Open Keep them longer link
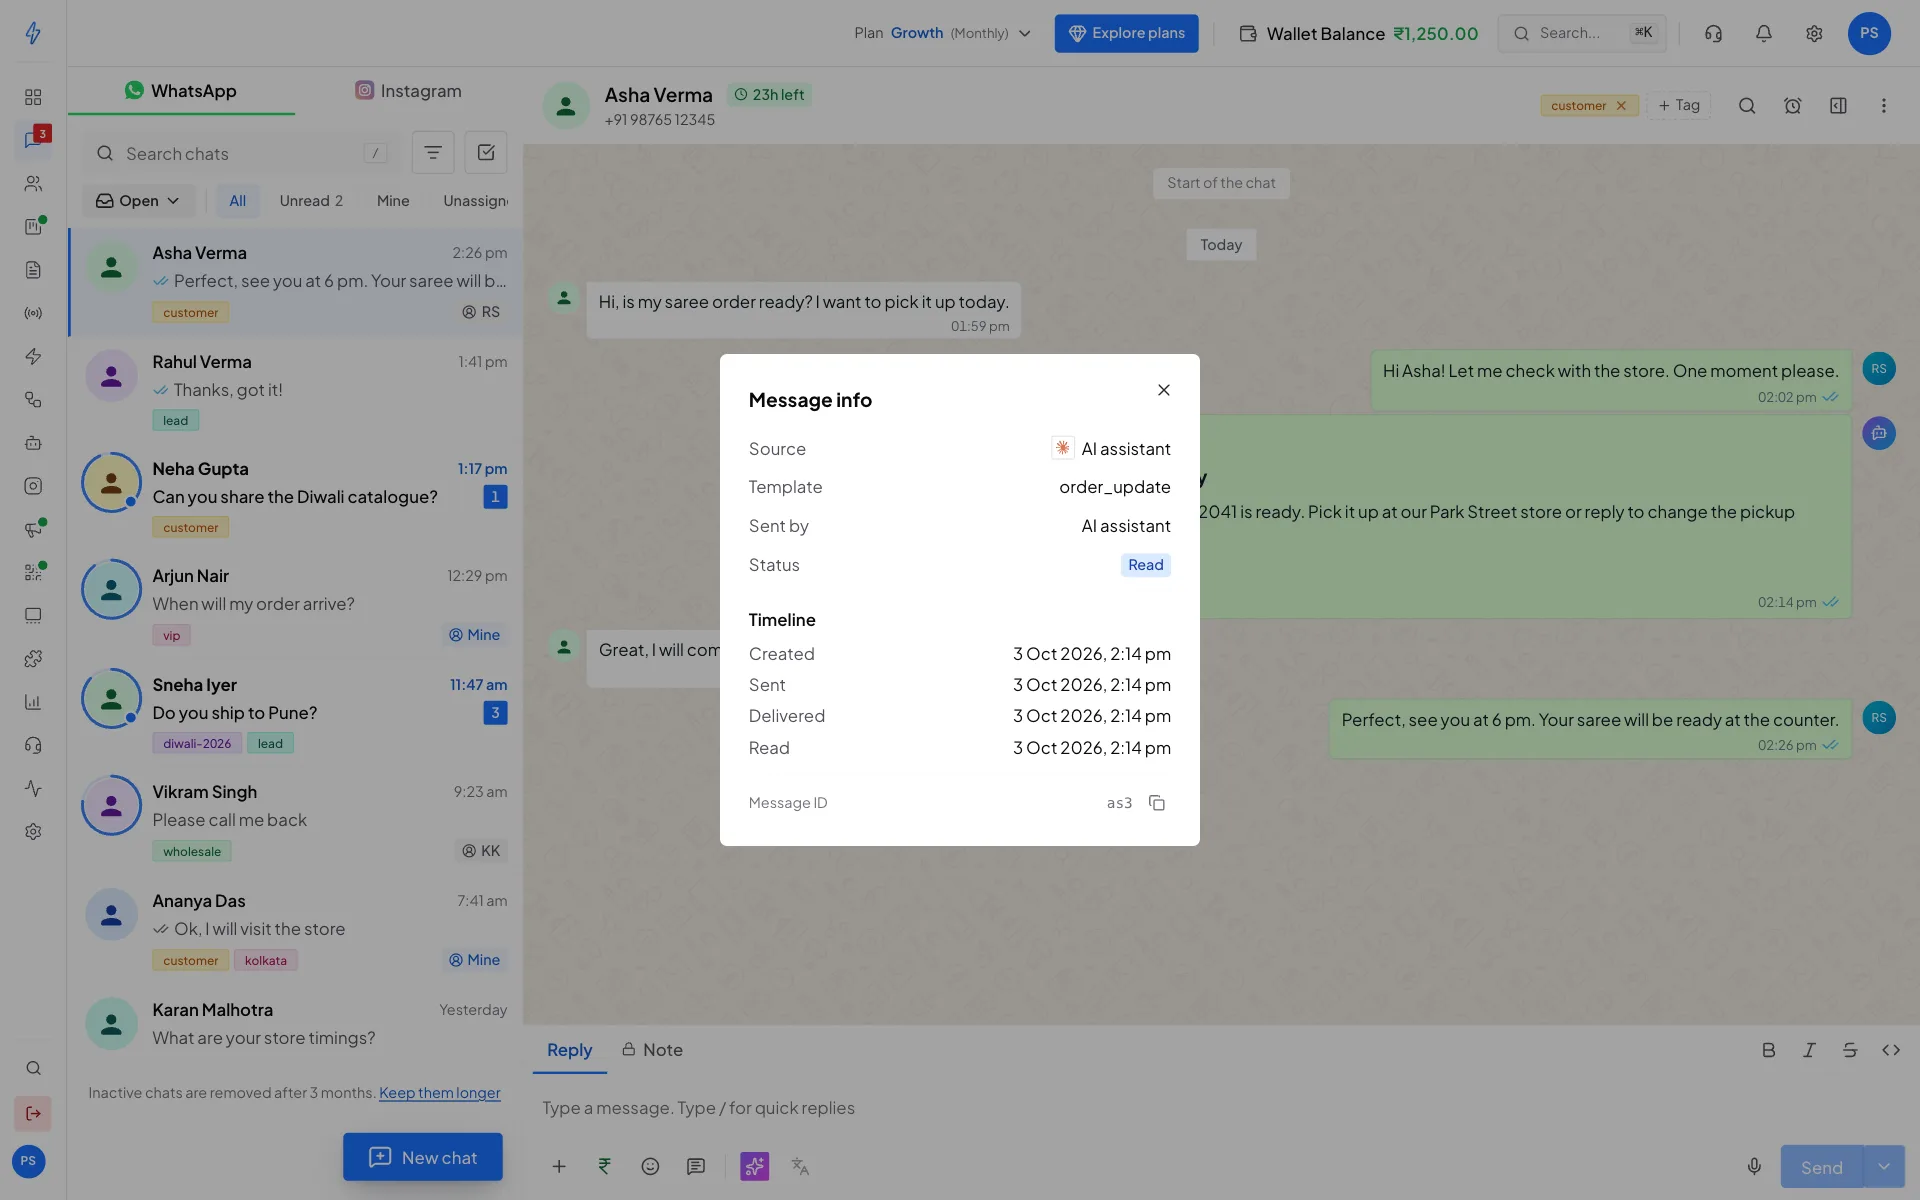The width and height of the screenshot is (1920, 1200). click(440, 1093)
